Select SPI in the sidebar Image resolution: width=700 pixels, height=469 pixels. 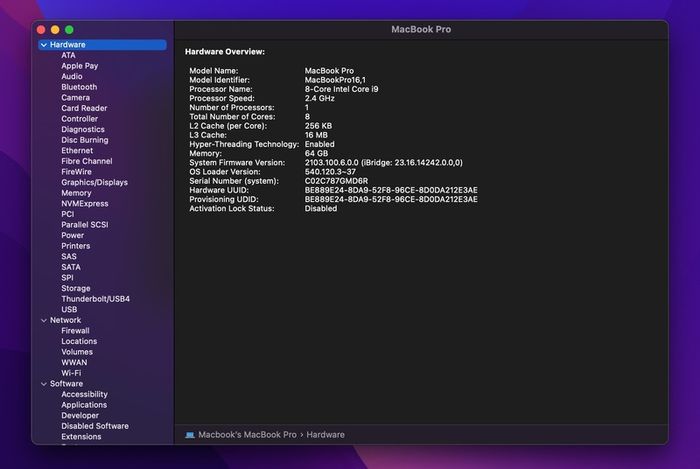coord(67,278)
